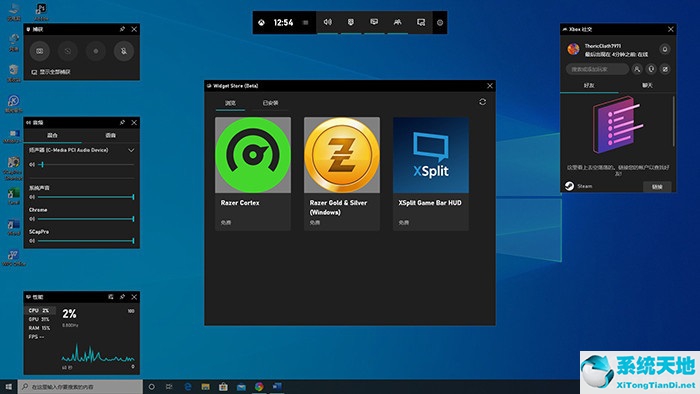Image resolution: width=700 pixels, height=394 pixels.
Task: Mute the Chrome audio icon
Action: 32,219
